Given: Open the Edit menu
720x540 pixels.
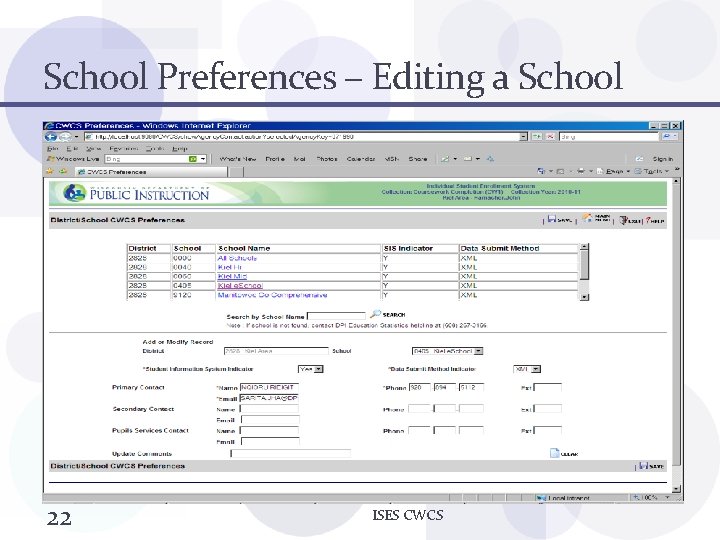Looking at the screenshot, I should pos(72,149).
